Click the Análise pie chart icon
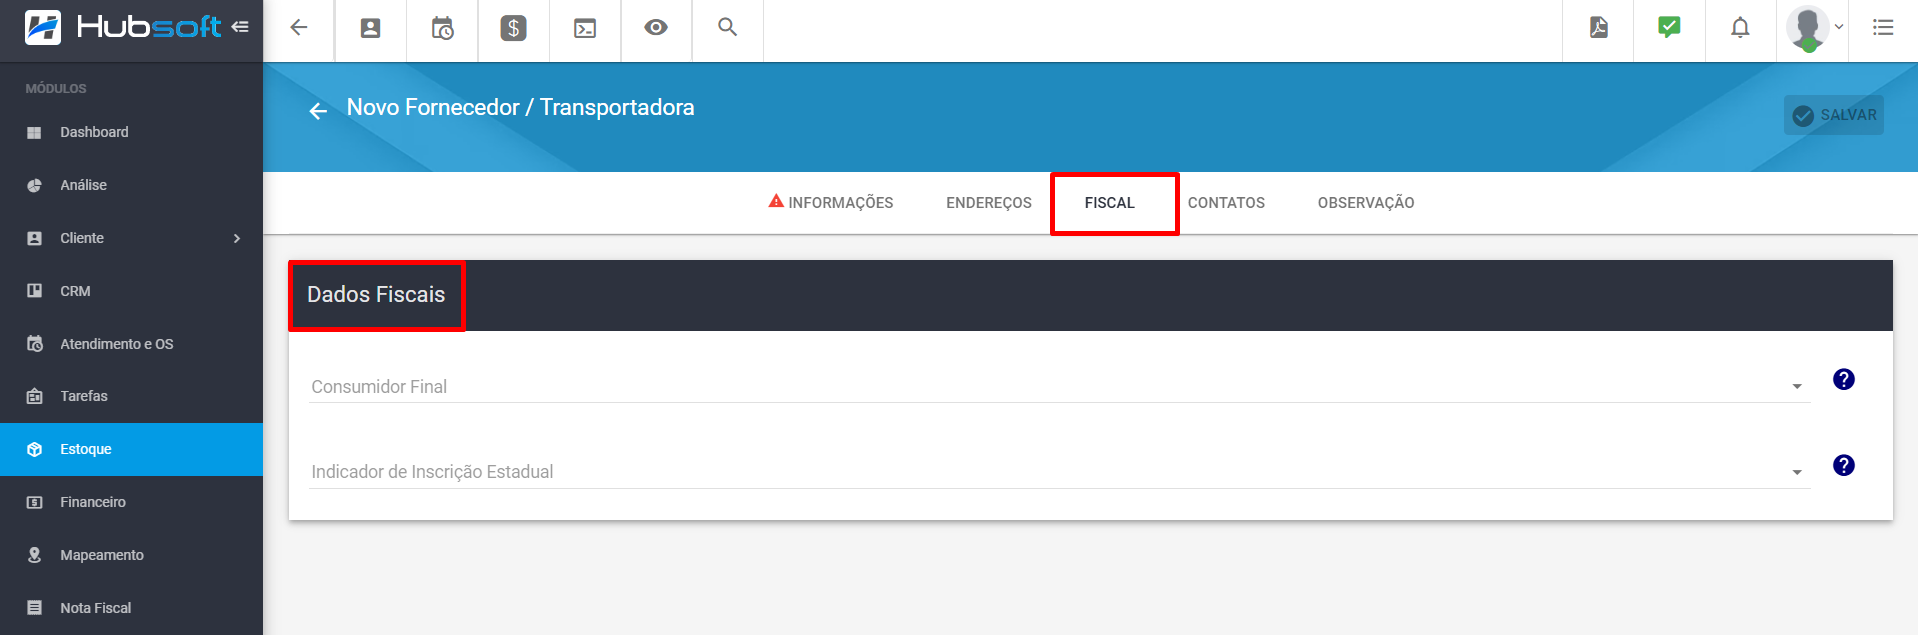Viewport: 1918px width, 635px height. point(34,185)
